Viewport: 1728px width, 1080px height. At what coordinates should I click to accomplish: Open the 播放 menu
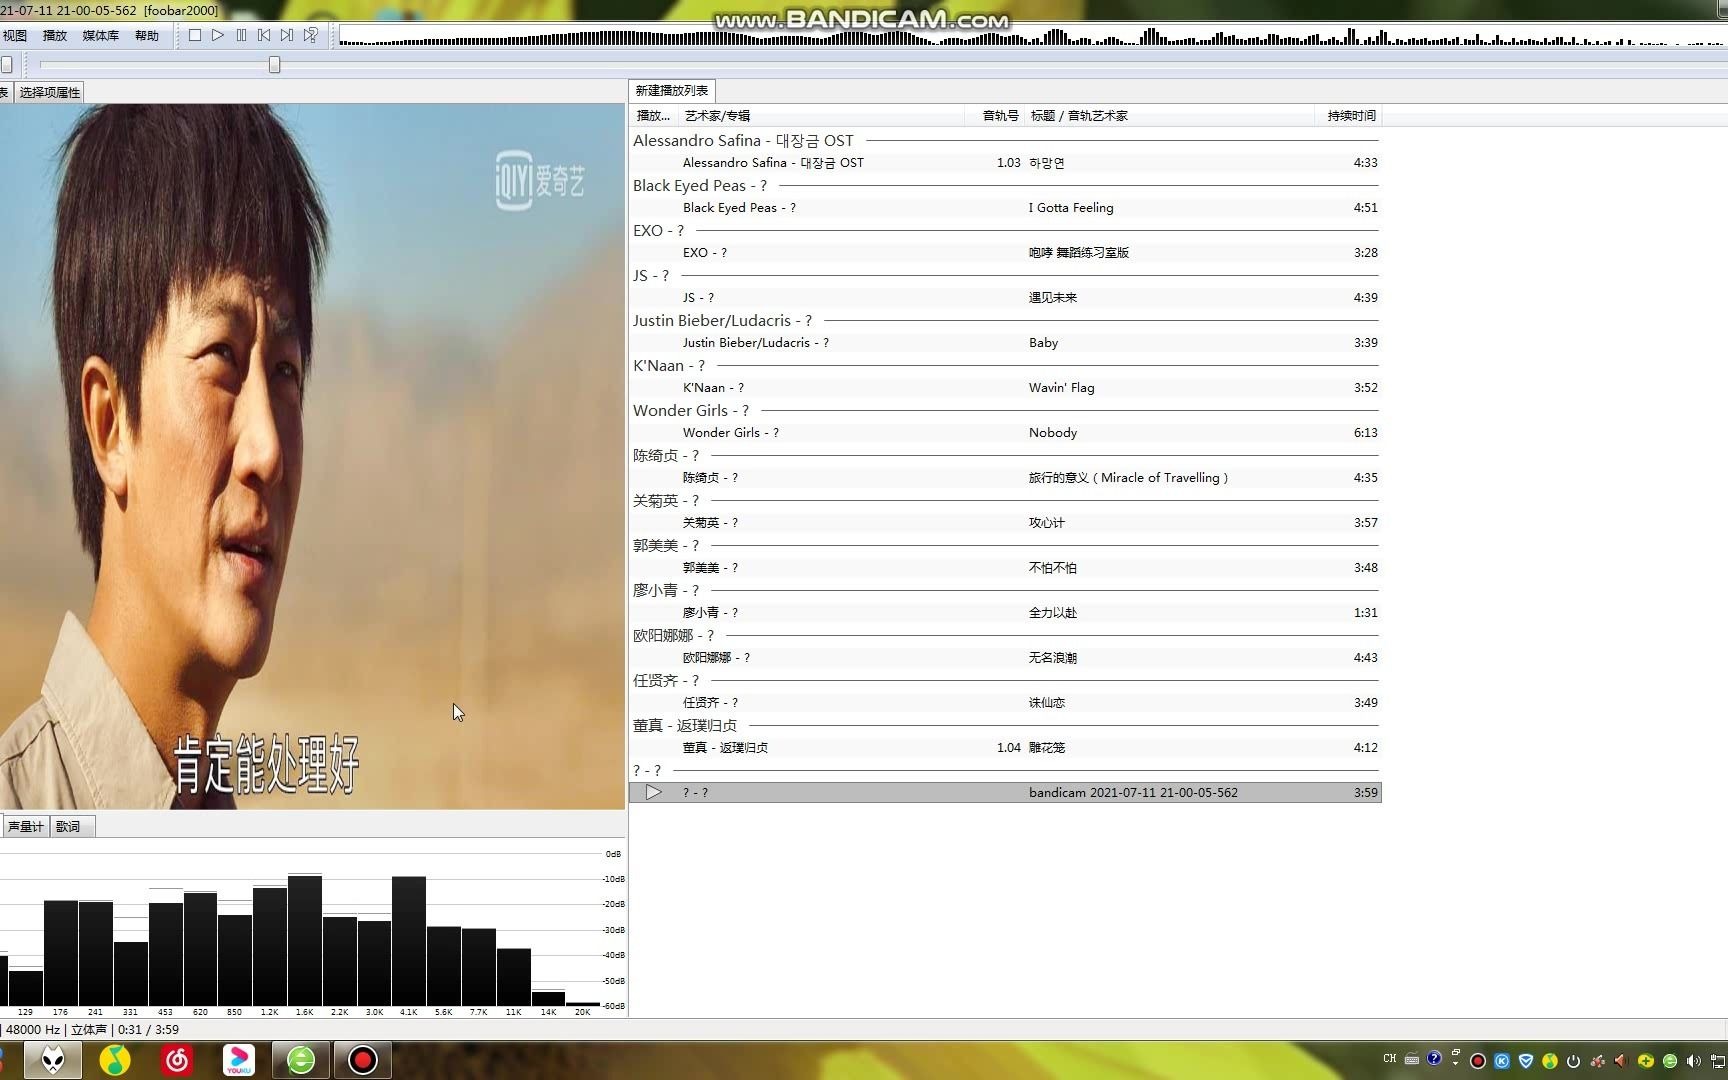click(x=55, y=35)
